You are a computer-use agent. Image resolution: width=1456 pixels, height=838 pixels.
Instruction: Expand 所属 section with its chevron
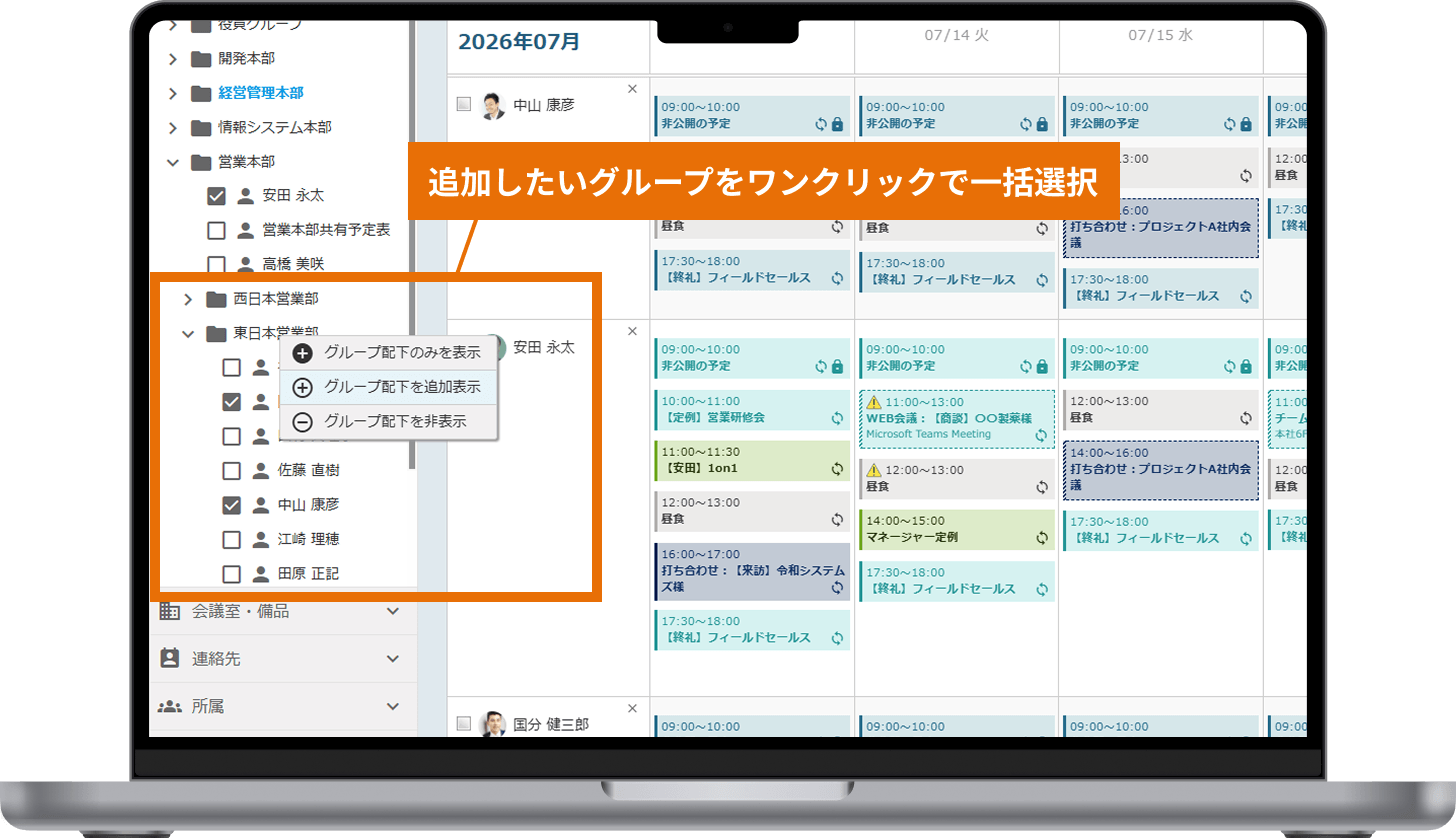(393, 706)
